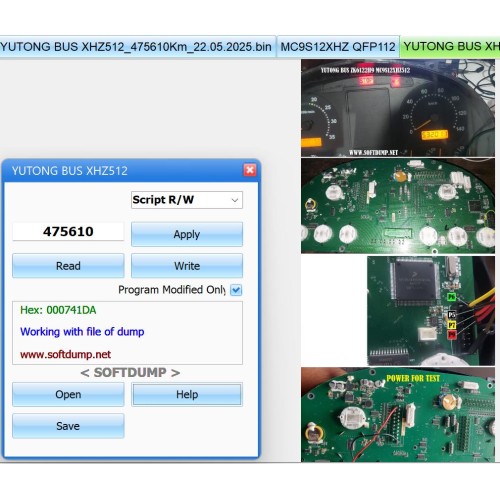The width and height of the screenshot is (500, 500).
Task: View the chip pinout wiring photo
Action: pos(431,311)
